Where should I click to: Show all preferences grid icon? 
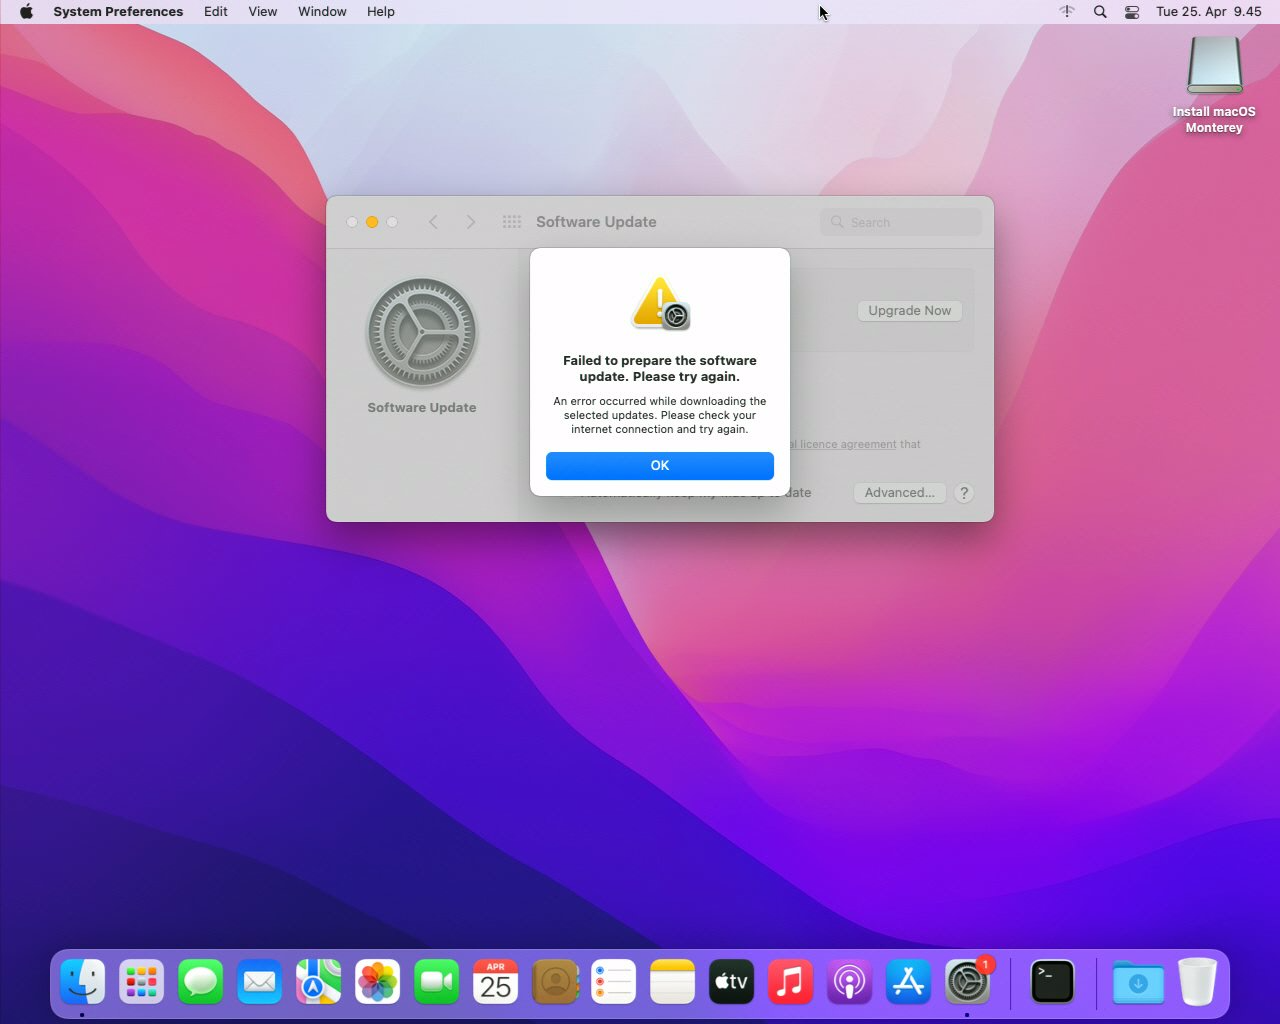coord(512,222)
